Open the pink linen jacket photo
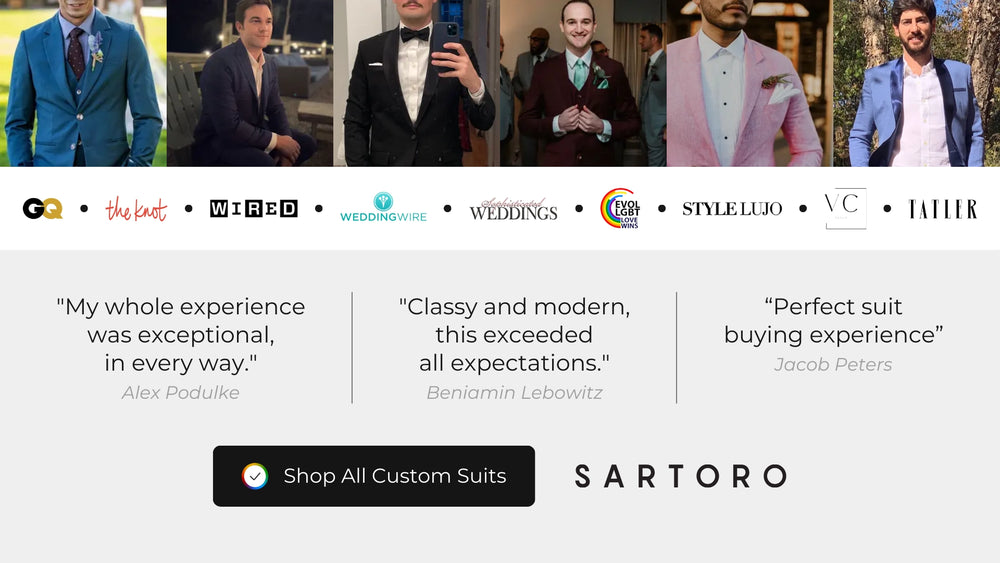1000x563 pixels. 749,83
